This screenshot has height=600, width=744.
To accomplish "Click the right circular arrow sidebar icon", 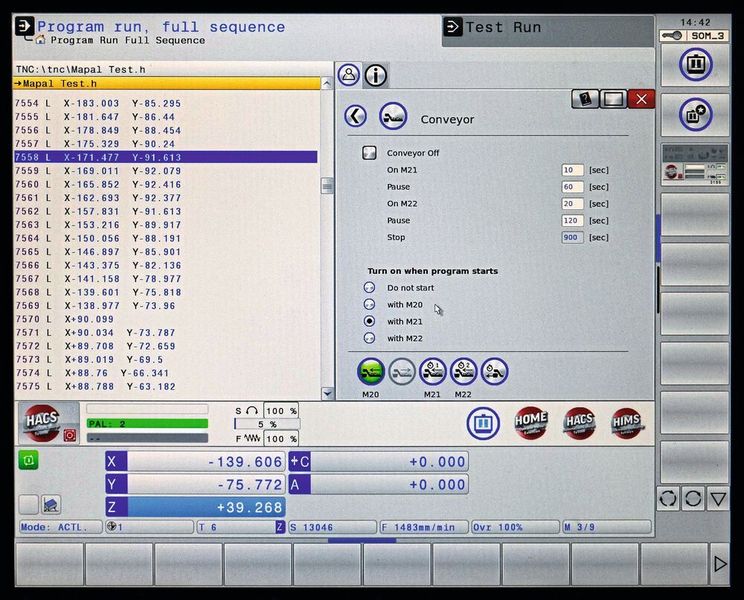I will point(693,498).
